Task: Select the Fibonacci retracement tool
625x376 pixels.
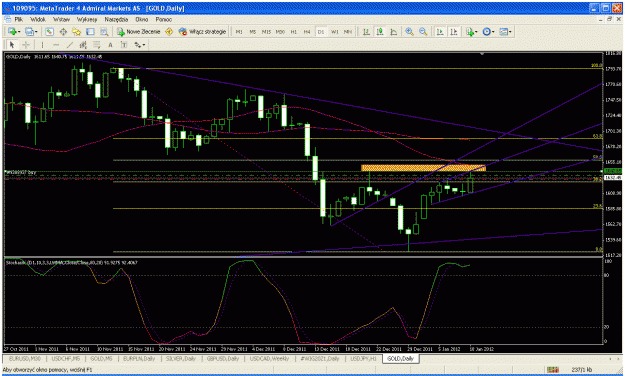Action: (x=96, y=45)
